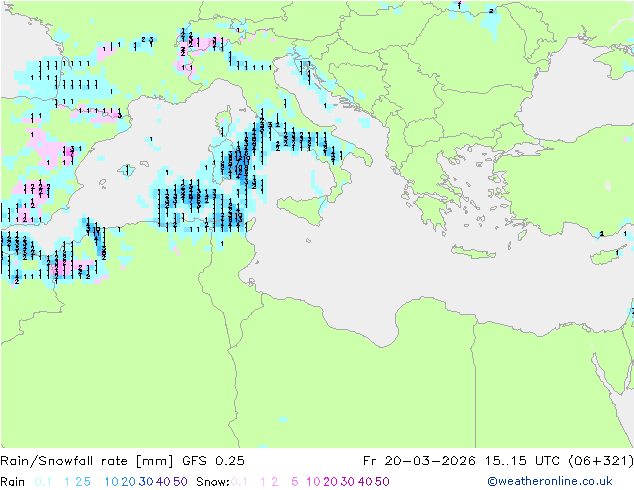Click the 'Snow:' legend label

point(213,482)
